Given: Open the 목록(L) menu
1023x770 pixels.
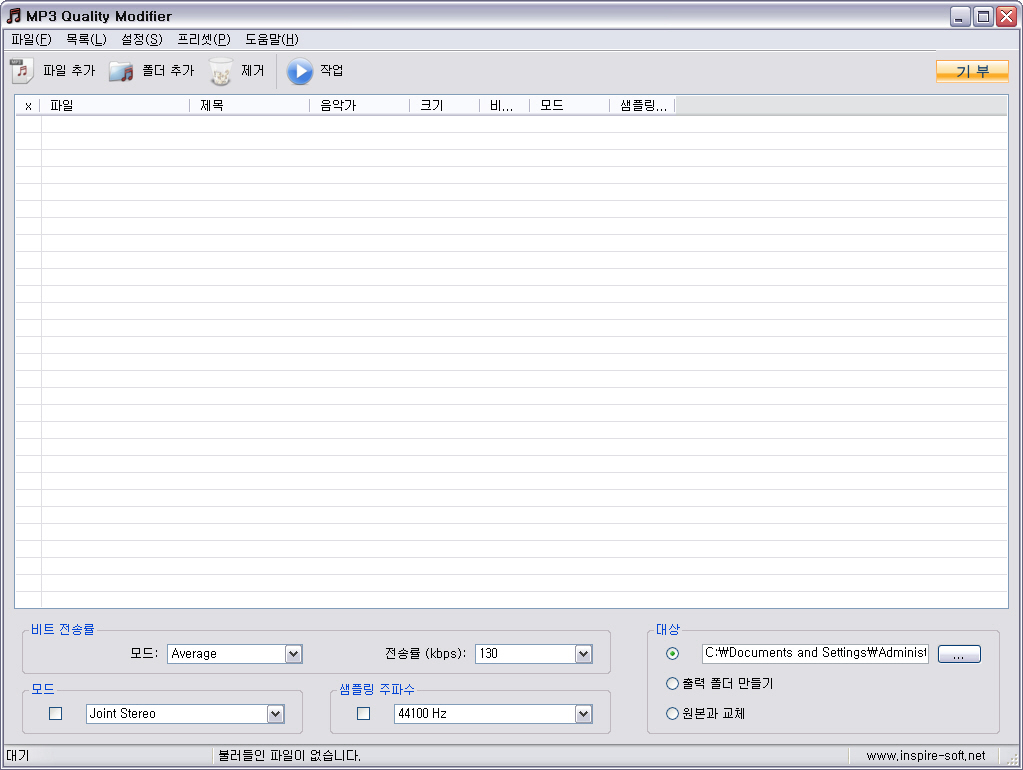Looking at the screenshot, I should coord(86,39).
